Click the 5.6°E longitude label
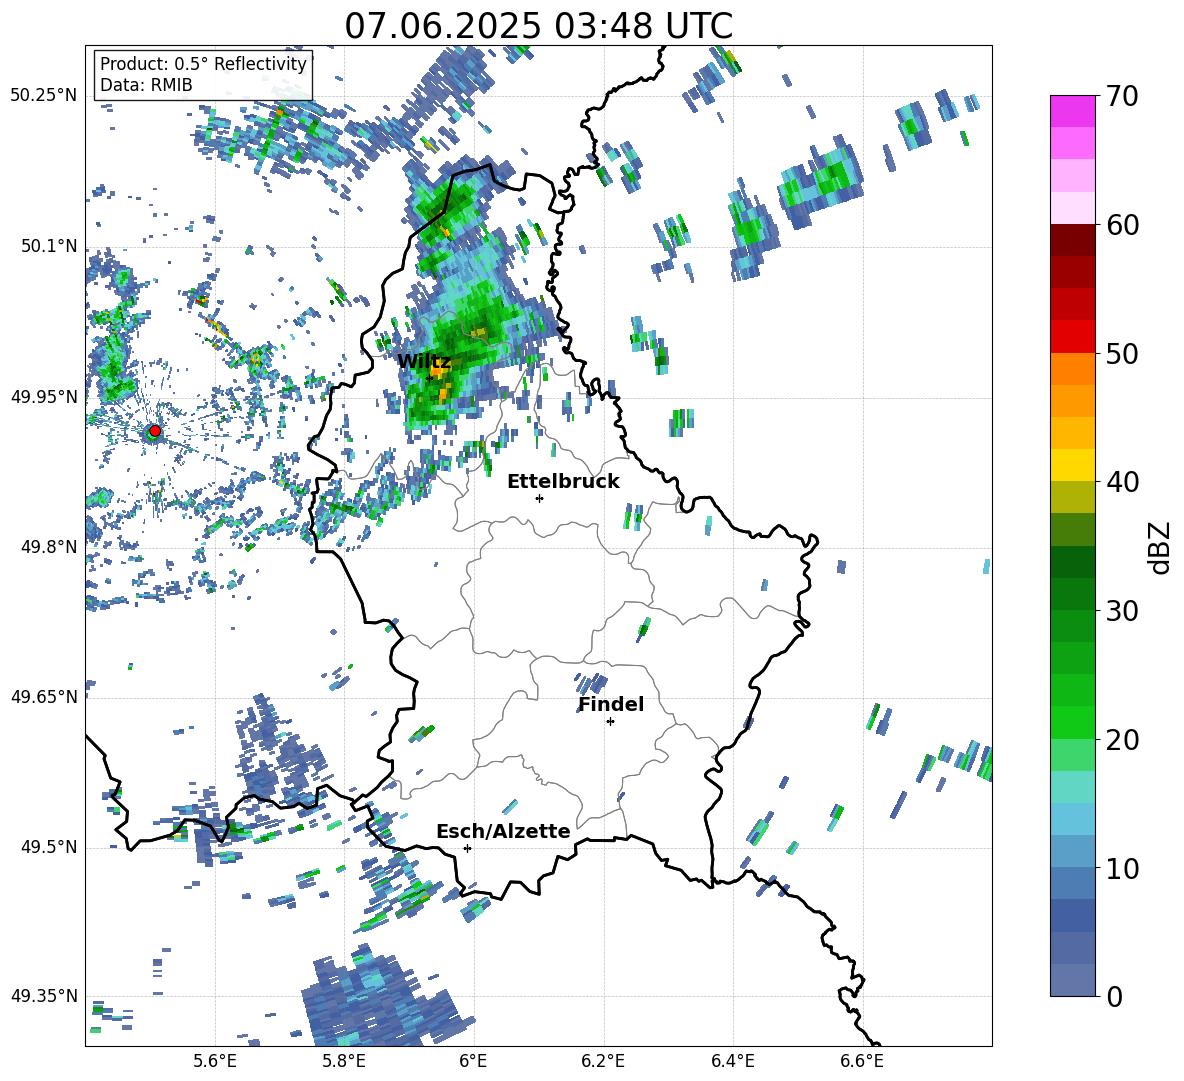Viewport: 1184px width, 1081px height. coord(215,1061)
